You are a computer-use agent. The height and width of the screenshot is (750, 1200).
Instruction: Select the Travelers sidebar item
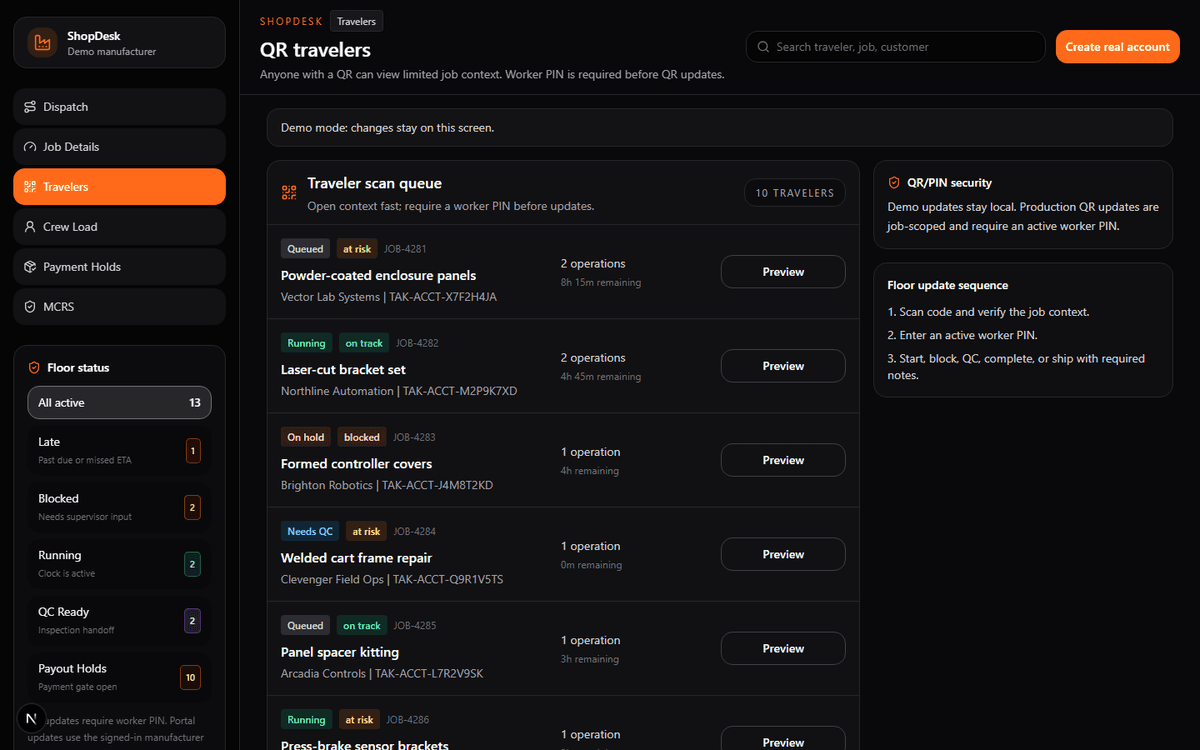click(x=119, y=187)
